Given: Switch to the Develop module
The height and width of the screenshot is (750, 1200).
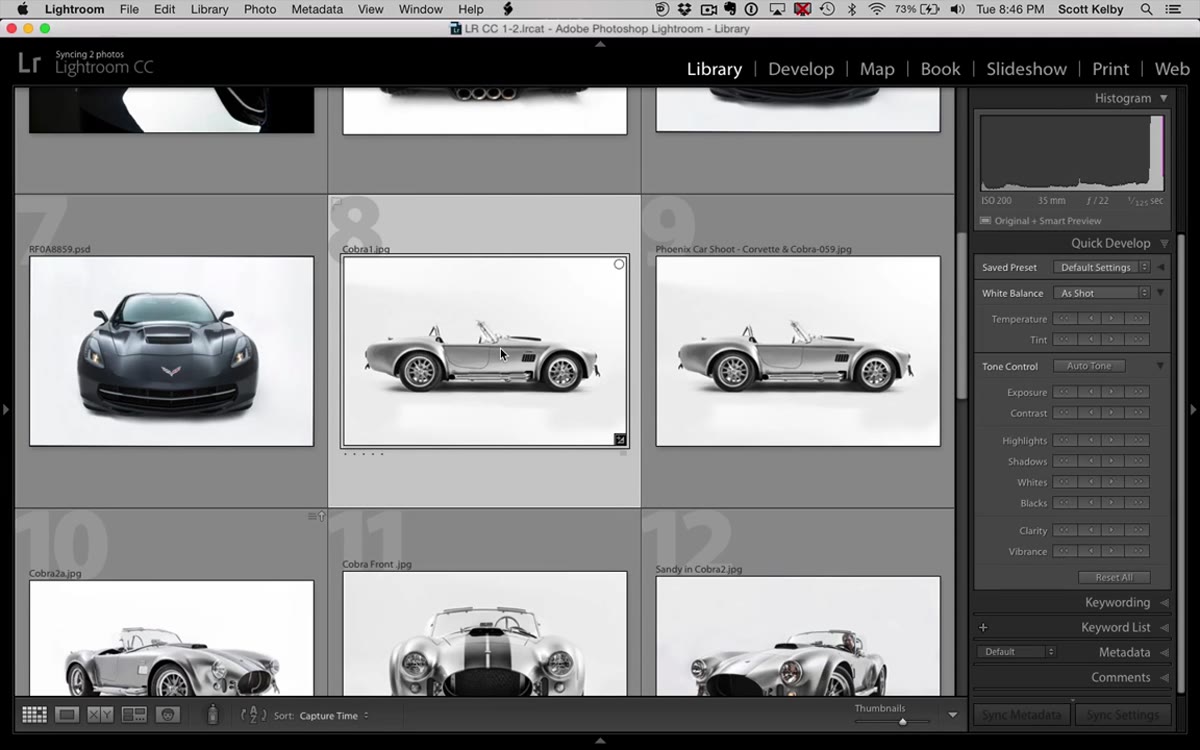Looking at the screenshot, I should 801,69.
